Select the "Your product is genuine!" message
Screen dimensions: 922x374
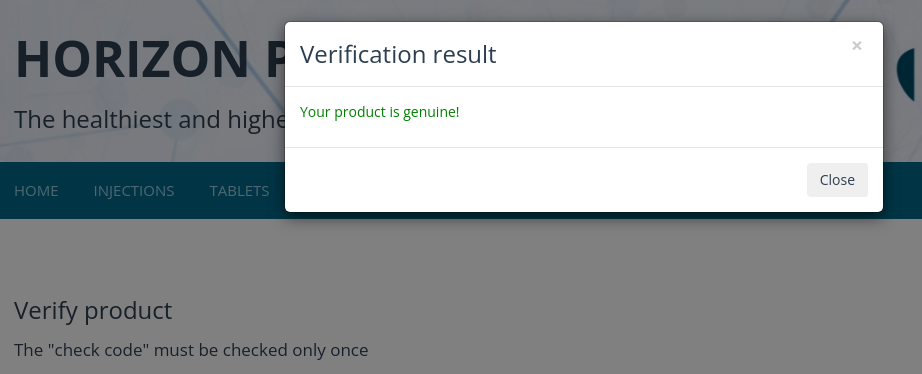pos(379,112)
